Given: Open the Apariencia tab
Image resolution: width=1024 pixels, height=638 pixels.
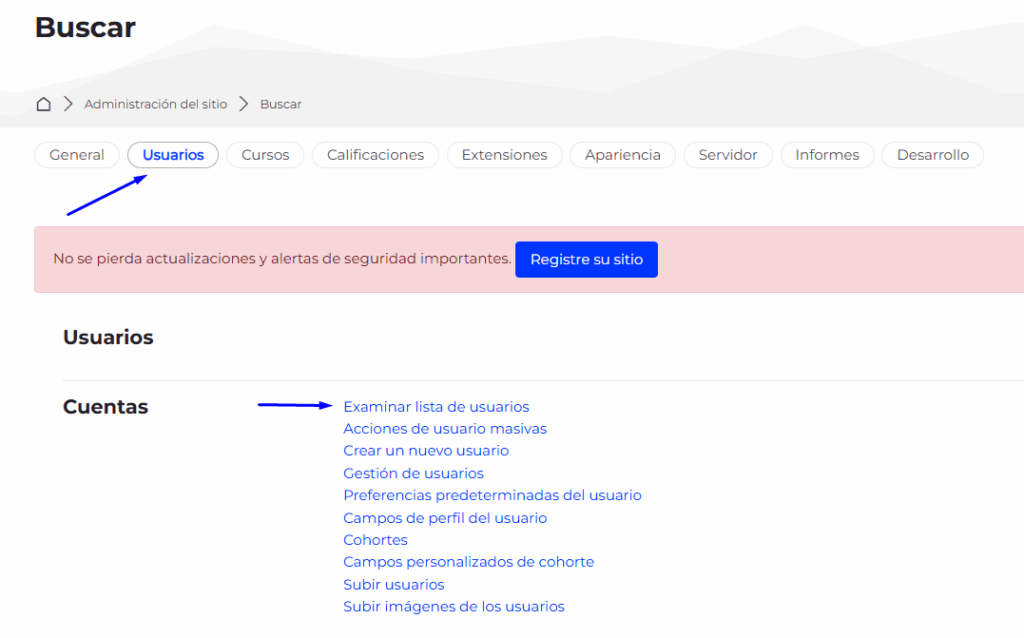Looking at the screenshot, I should [x=622, y=155].
